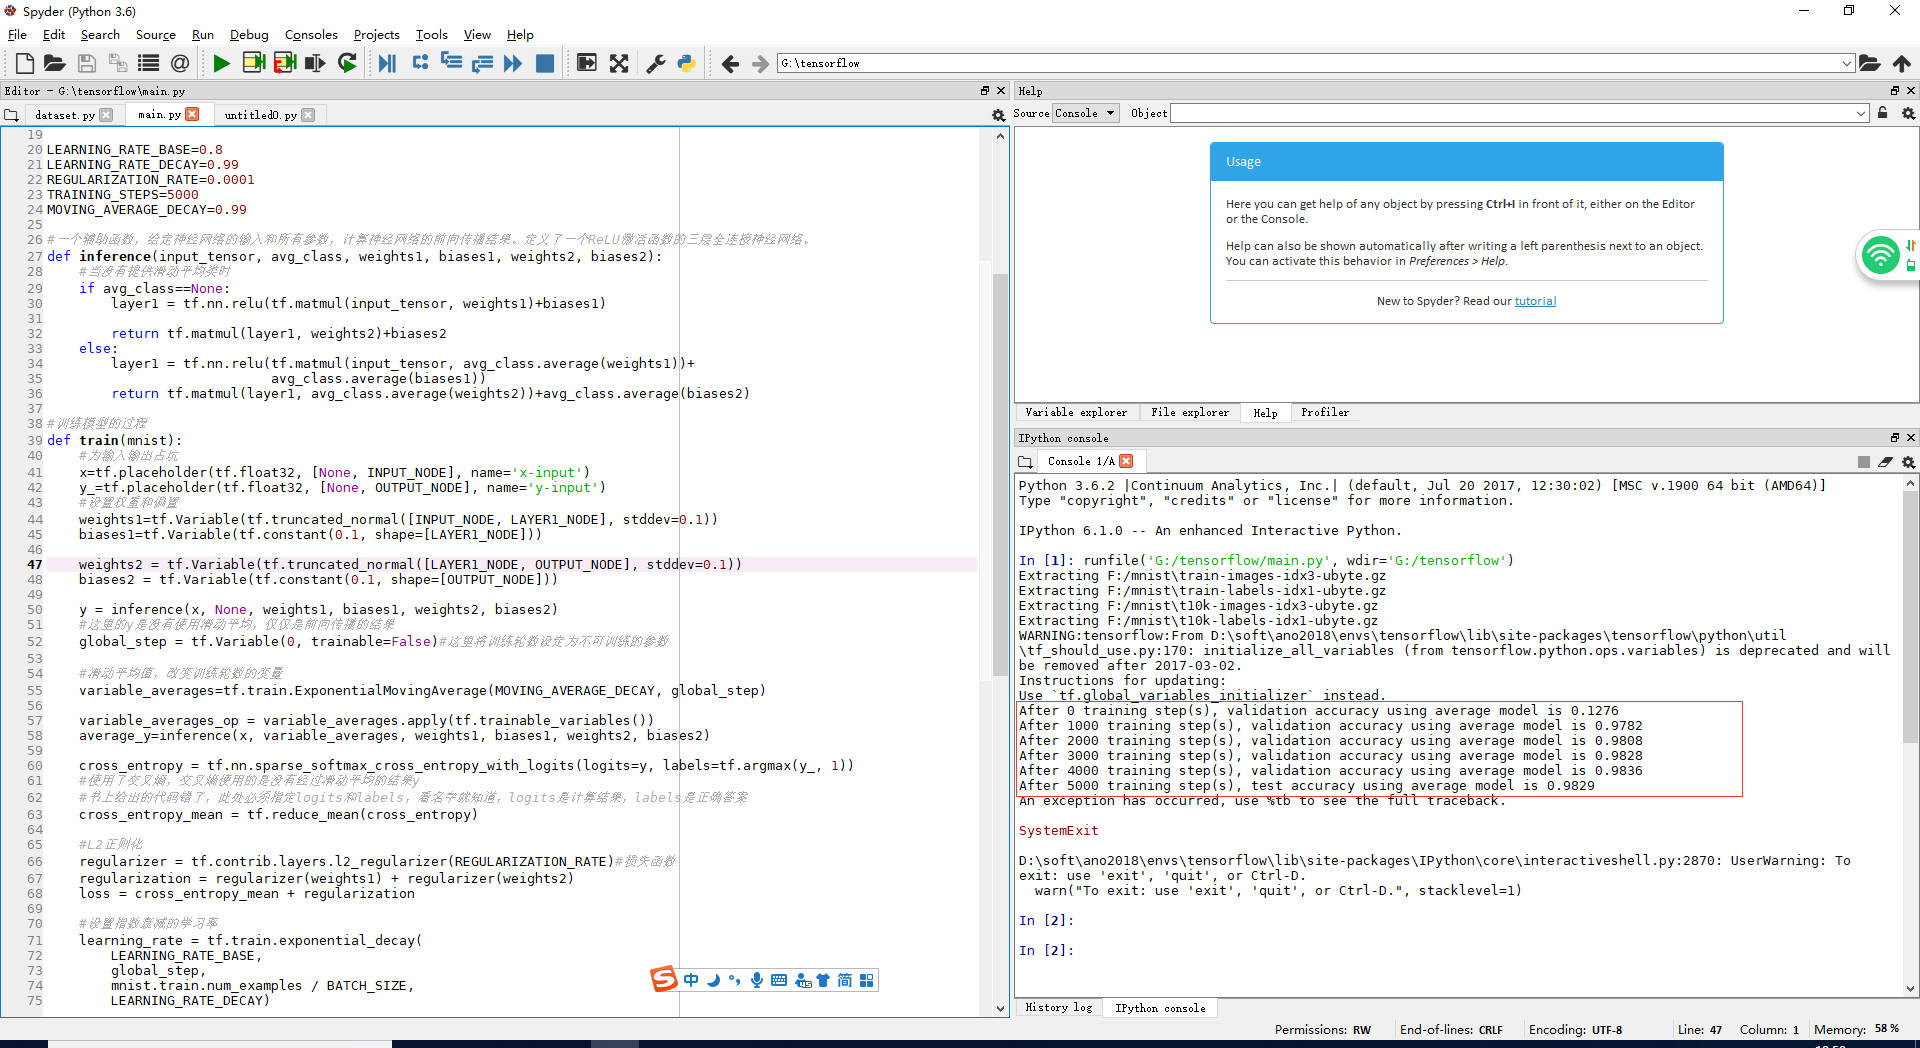1920x1048 pixels.
Task: Run selection or current line icon
Action: click(x=316, y=63)
